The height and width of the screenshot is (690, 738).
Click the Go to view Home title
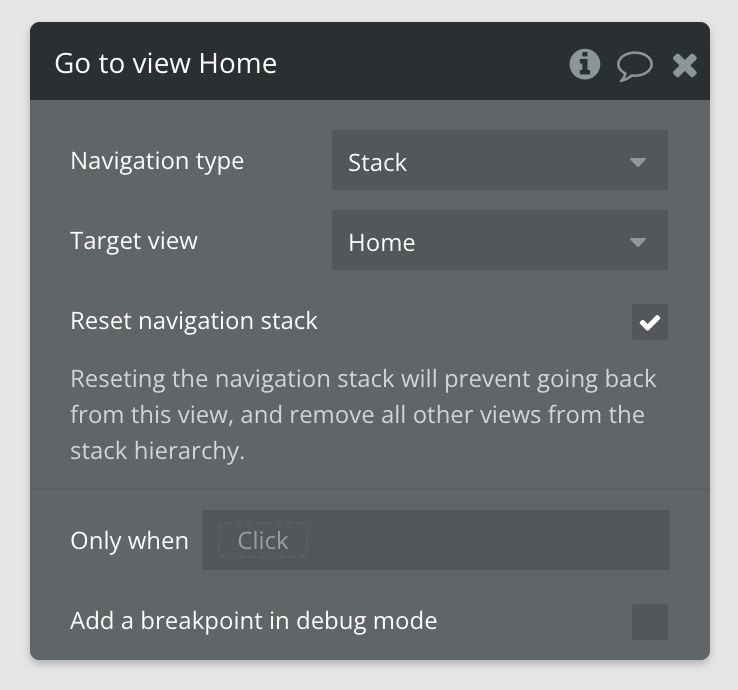point(166,63)
